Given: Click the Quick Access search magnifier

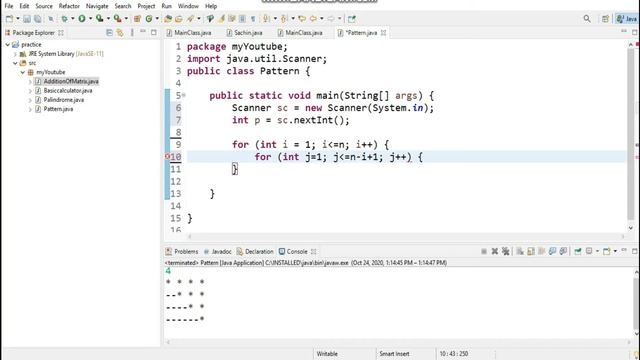Looking at the screenshot, I should 587,18.
